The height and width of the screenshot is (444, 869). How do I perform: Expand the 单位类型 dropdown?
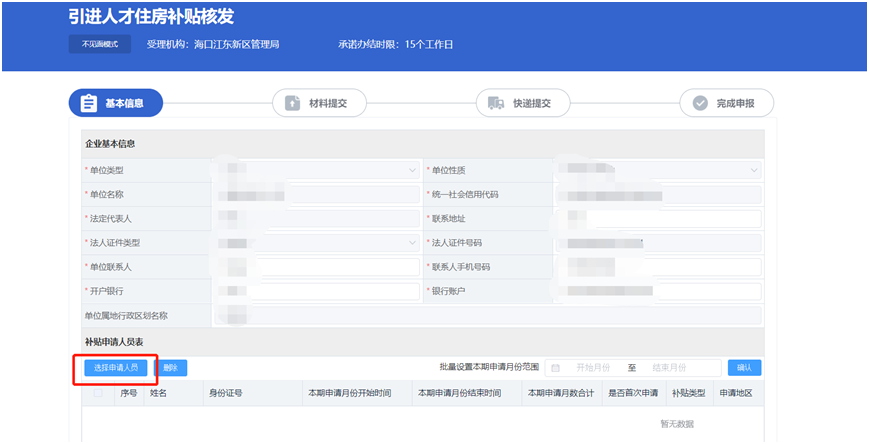click(x=412, y=171)
